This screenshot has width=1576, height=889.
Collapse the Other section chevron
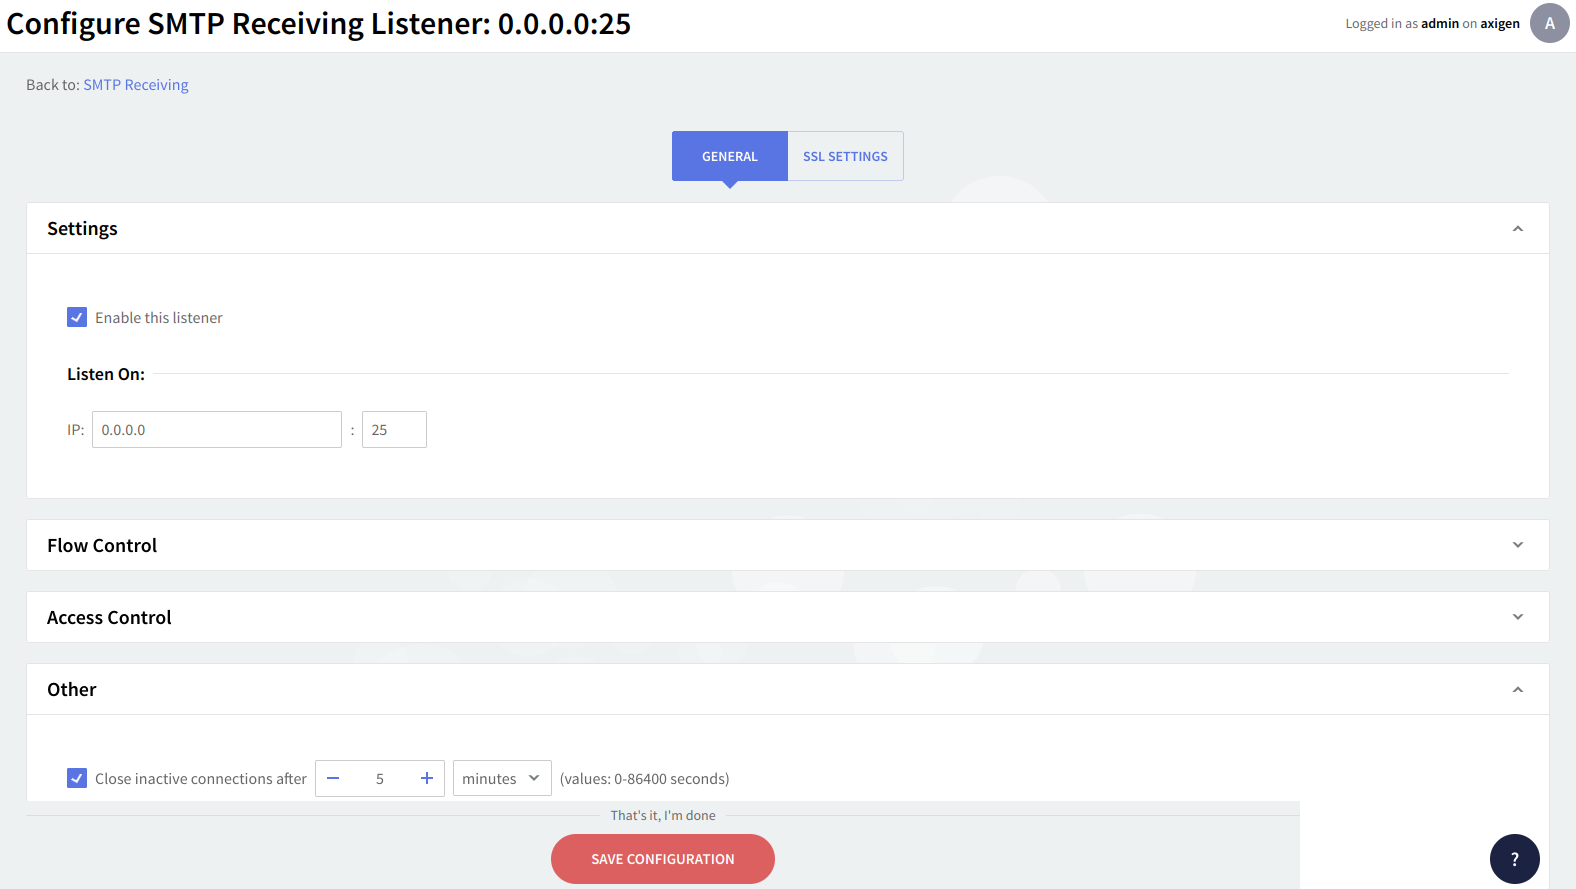1517,690
